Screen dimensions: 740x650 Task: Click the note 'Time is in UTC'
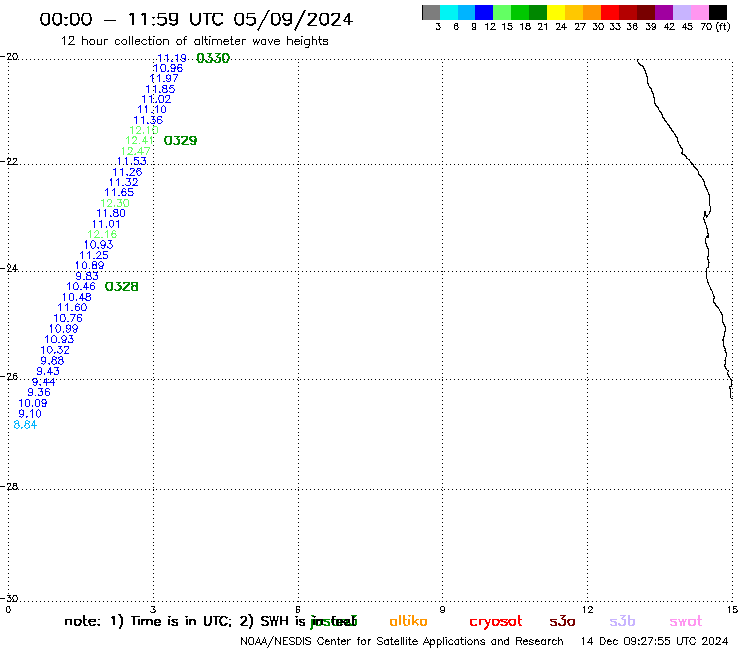[180, 621]
